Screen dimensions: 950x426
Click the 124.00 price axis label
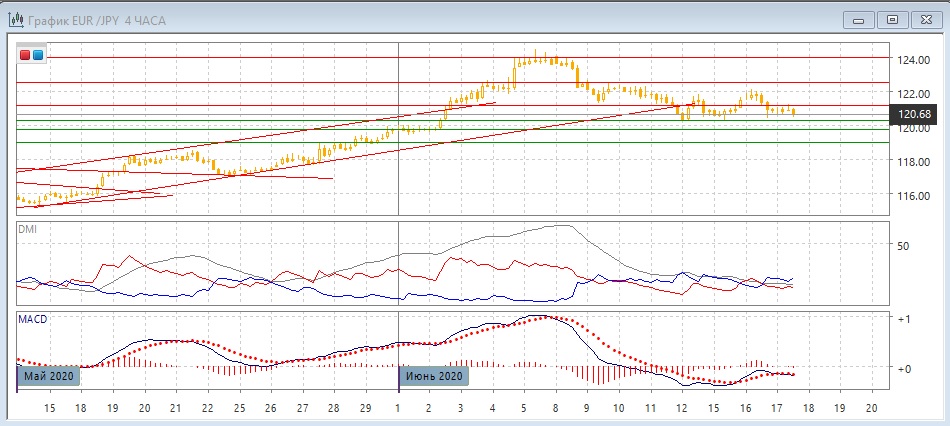914,61
